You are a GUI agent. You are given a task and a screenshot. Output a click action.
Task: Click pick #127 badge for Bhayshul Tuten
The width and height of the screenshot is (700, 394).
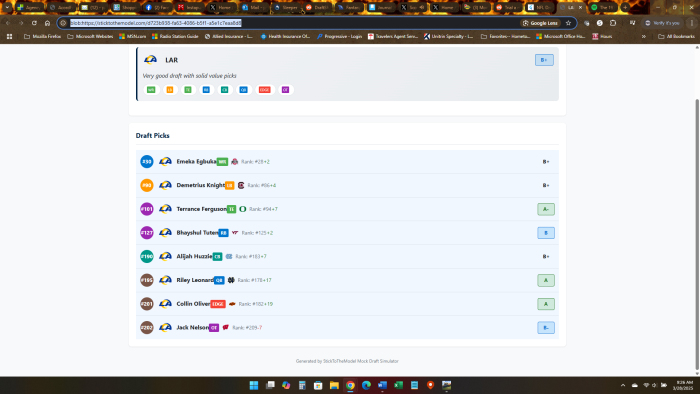[147, 232]
